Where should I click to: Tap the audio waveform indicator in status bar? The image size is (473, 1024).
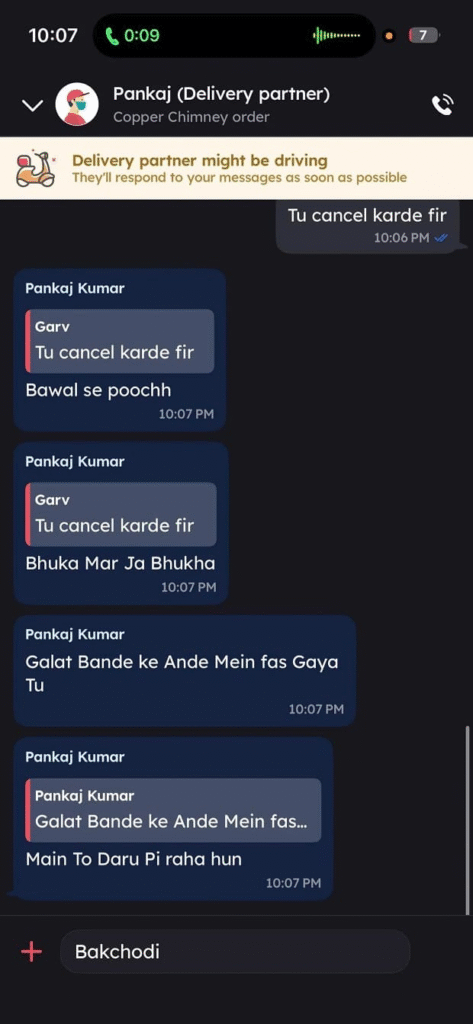pos(336,35)
